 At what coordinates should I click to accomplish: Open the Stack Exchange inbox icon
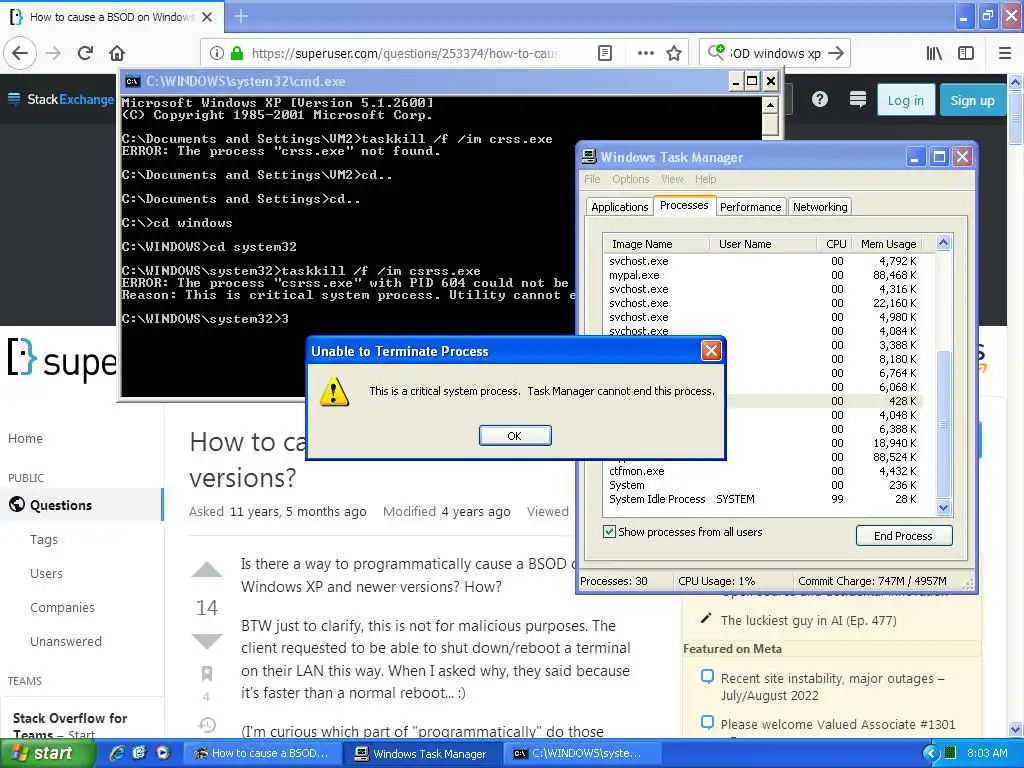[x=857, y=99]
